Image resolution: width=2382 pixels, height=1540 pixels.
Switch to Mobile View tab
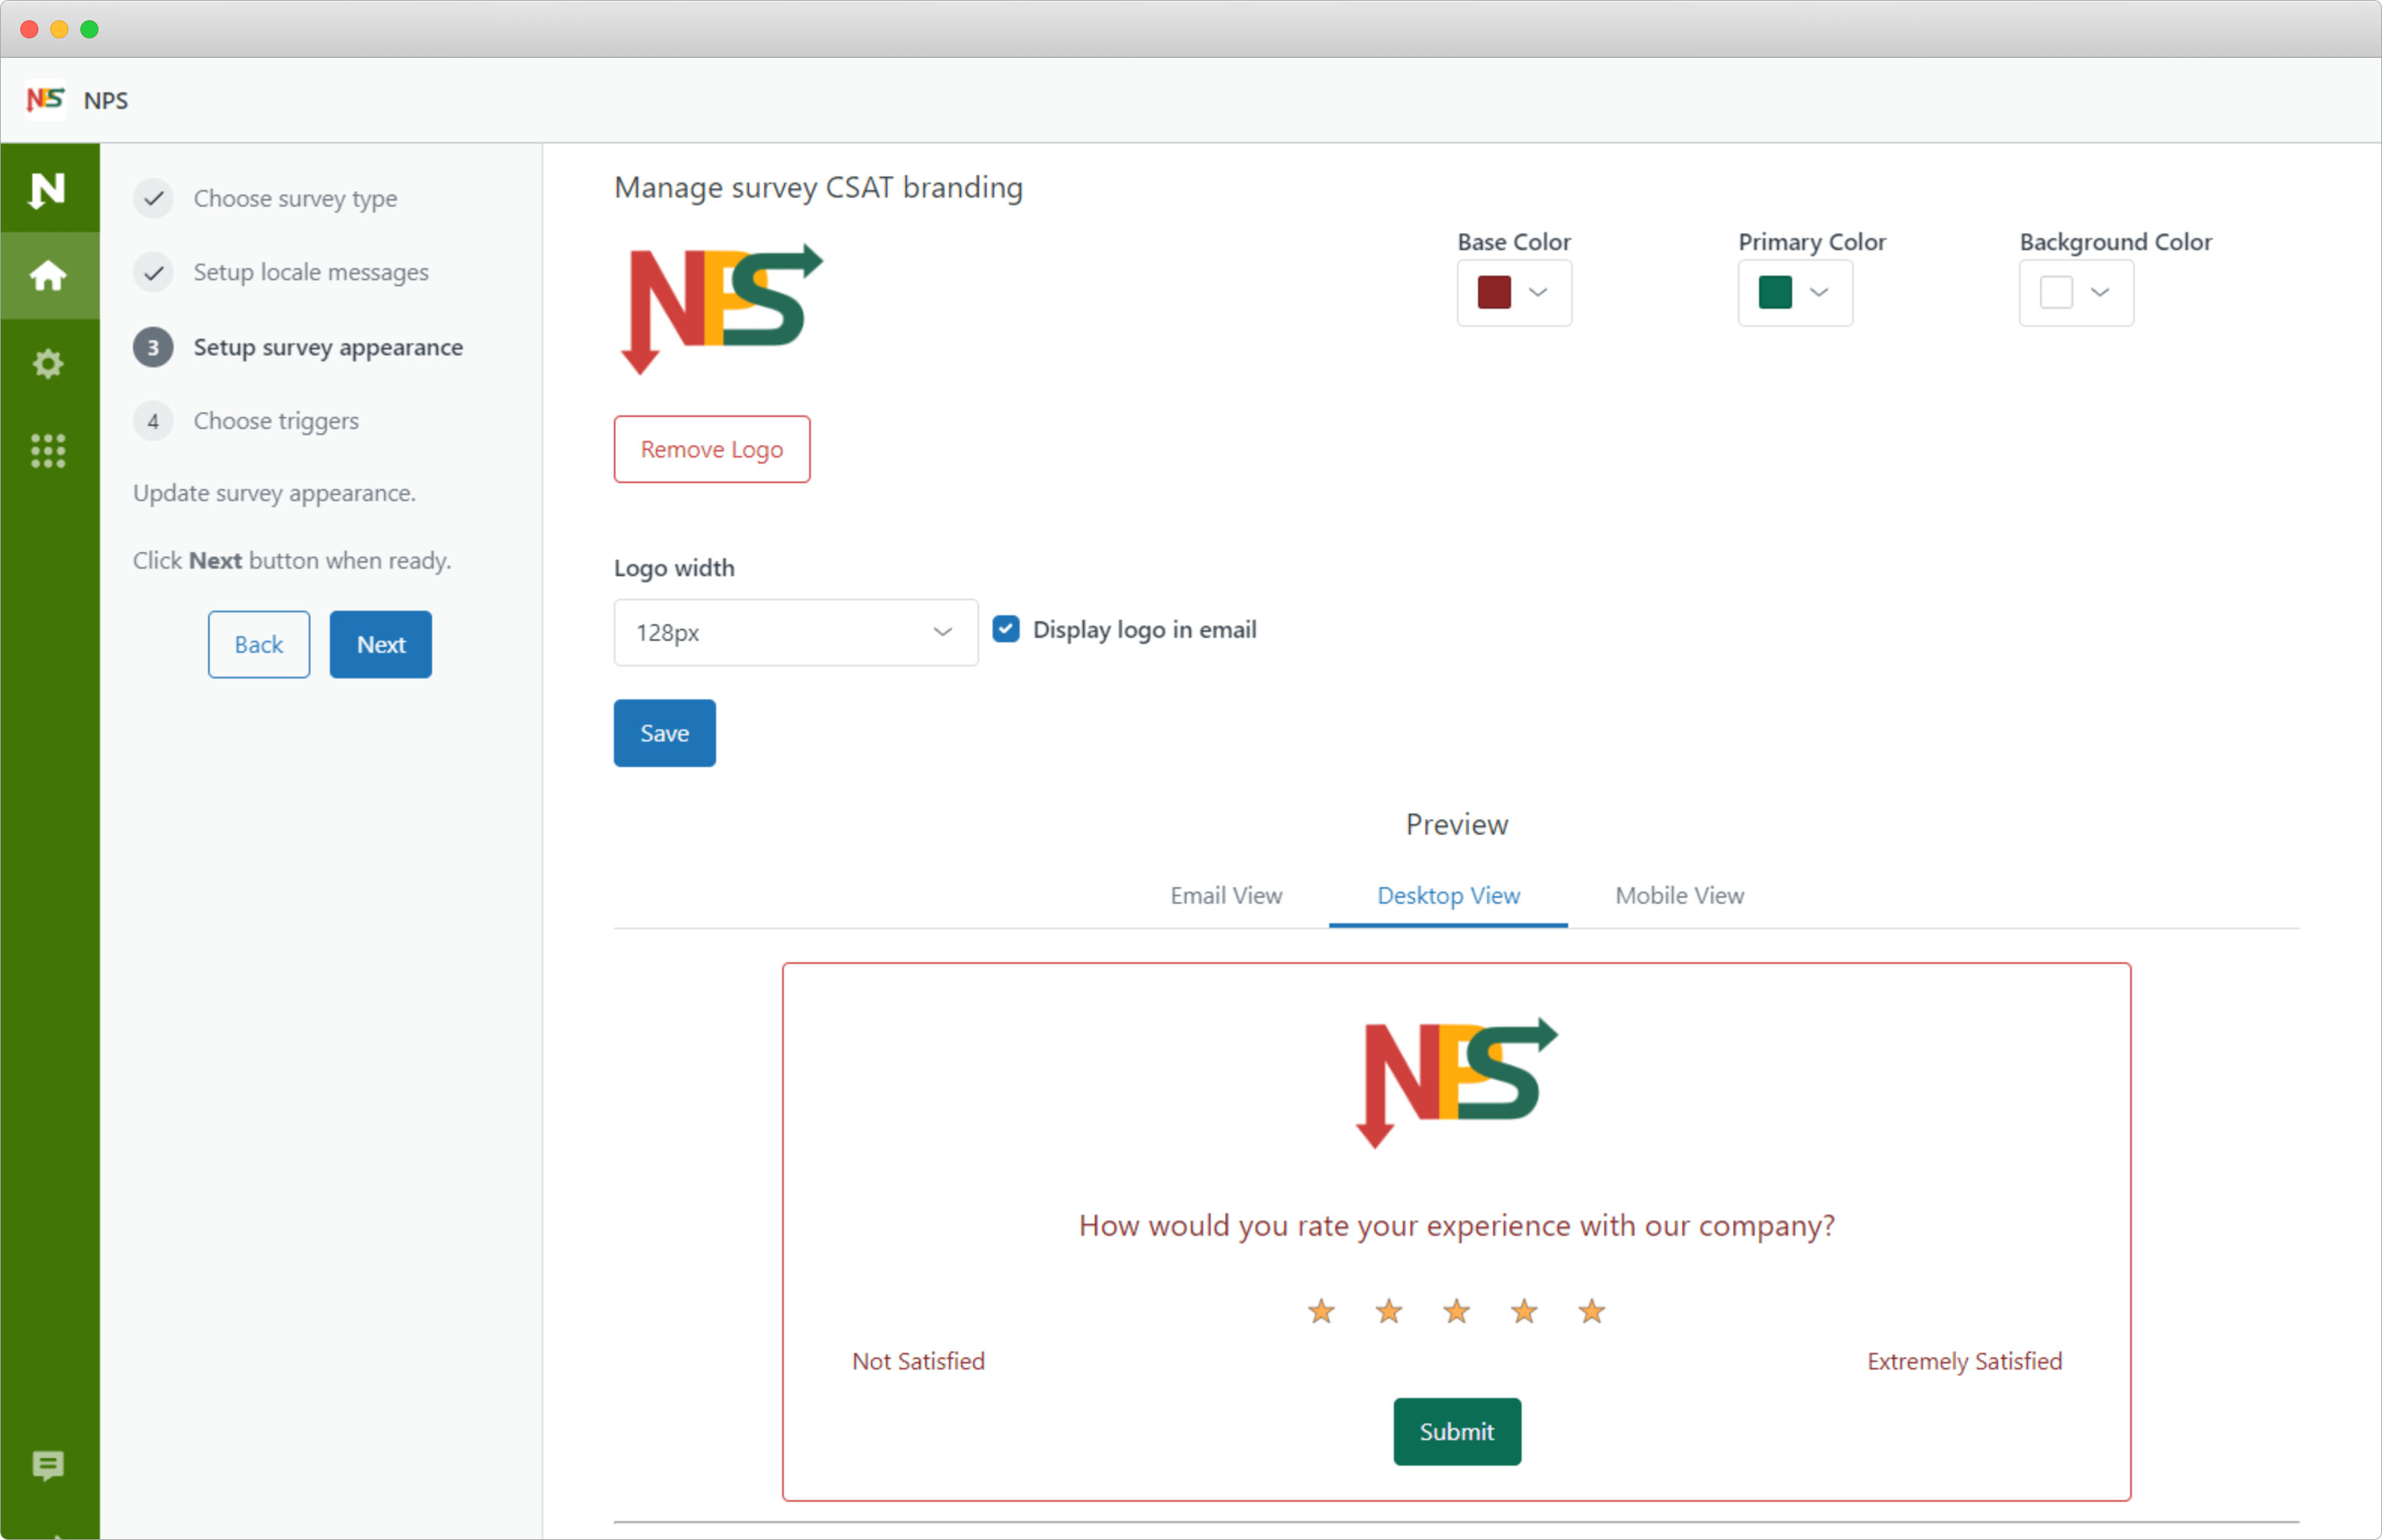(x=1679, y=895)
